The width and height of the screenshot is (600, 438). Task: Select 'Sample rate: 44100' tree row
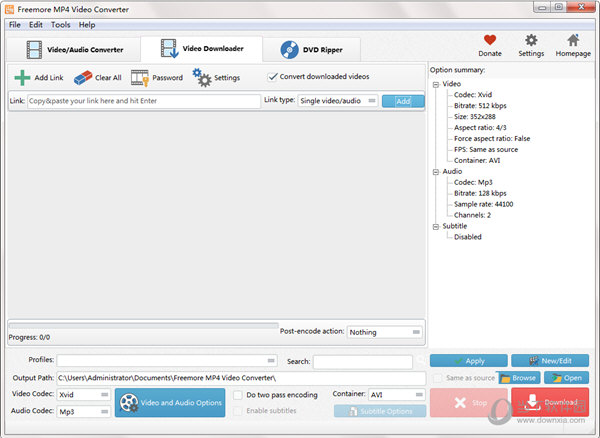pyautogui.click(x=483, y=204)
